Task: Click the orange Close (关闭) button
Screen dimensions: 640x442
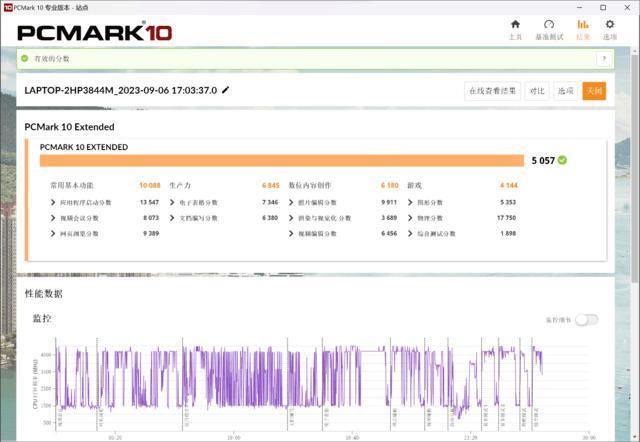Action: pyautogui.click(x=594, y=91)
